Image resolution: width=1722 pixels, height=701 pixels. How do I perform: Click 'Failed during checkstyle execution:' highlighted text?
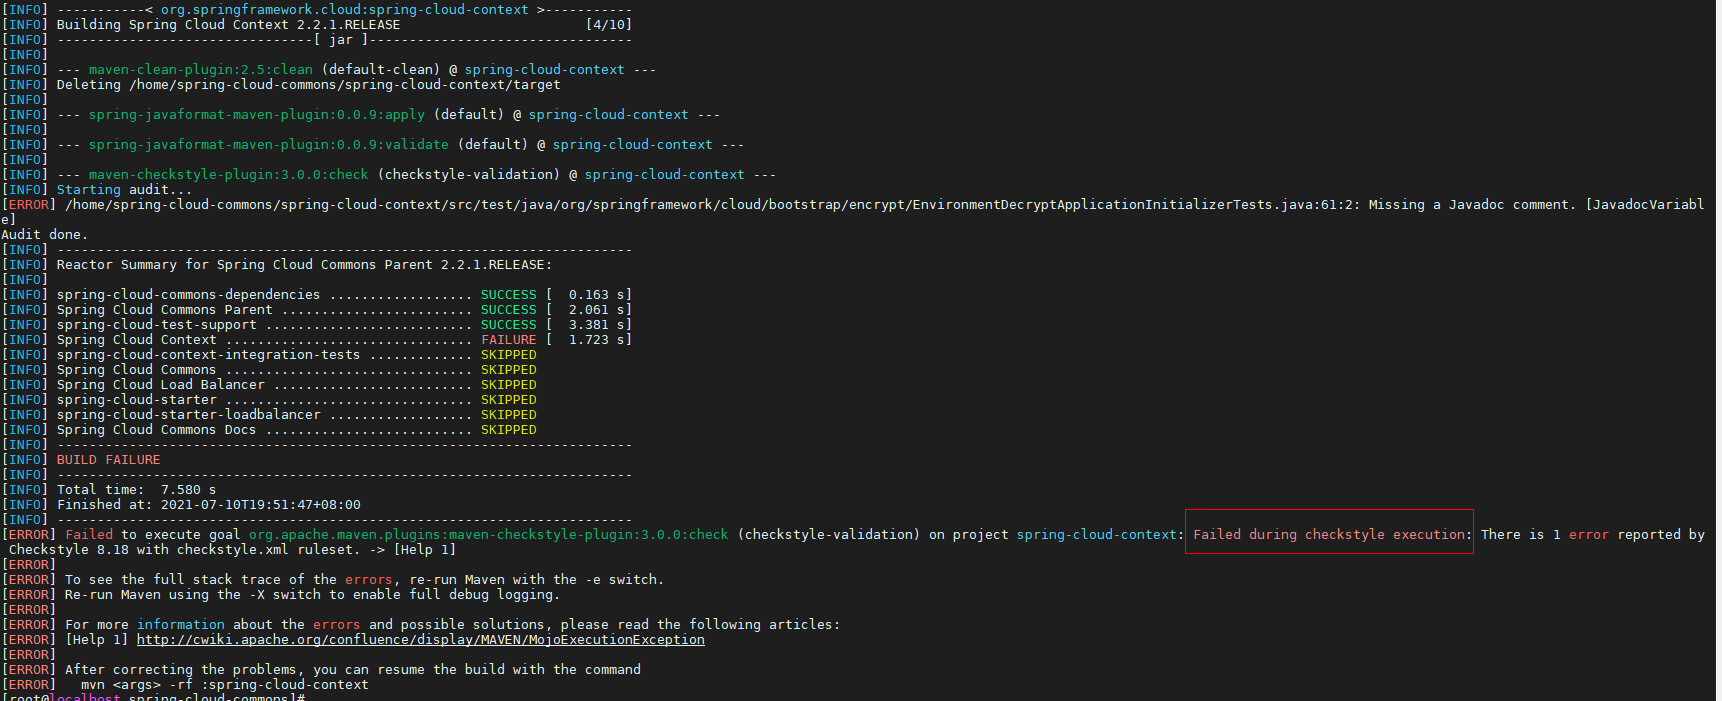coord(1332,535)
